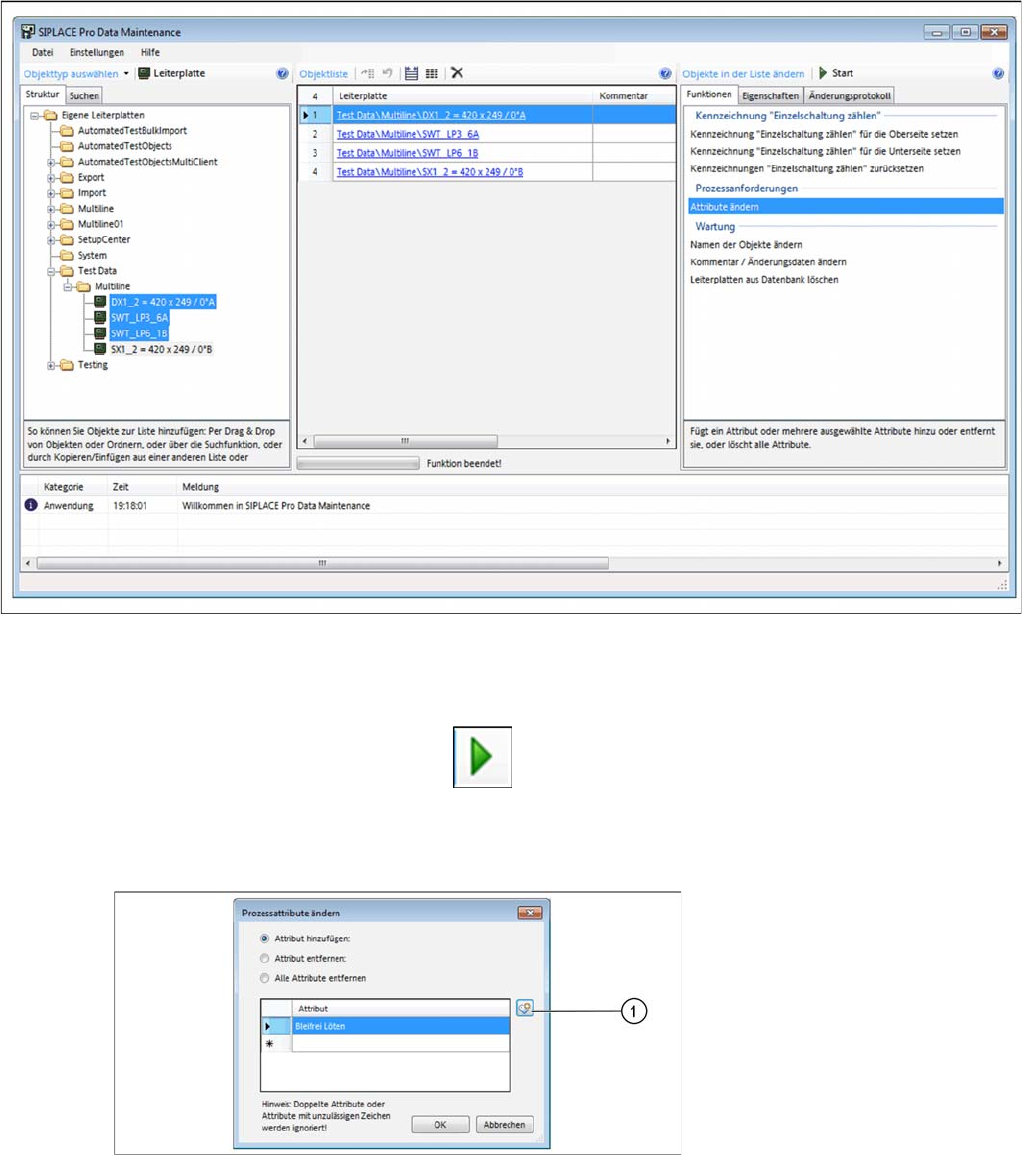Screen dimensions: 1022x1155
Task: Collapse the Test Data folder node
Action: coord(51,271)
